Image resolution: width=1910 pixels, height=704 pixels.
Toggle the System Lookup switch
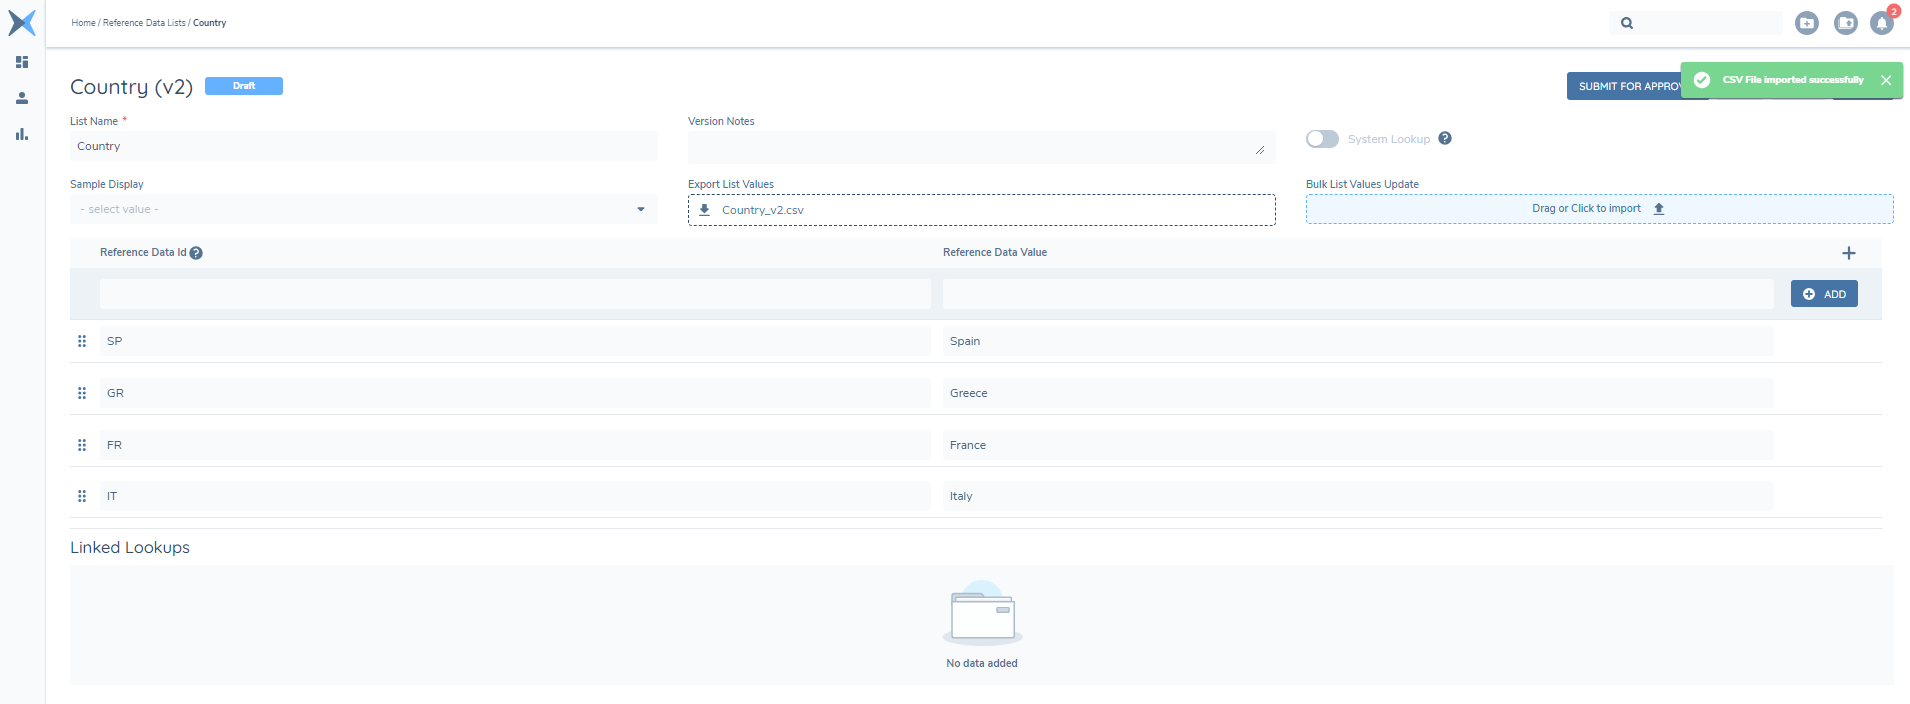pyautogui.click(x=1322, y=139)
